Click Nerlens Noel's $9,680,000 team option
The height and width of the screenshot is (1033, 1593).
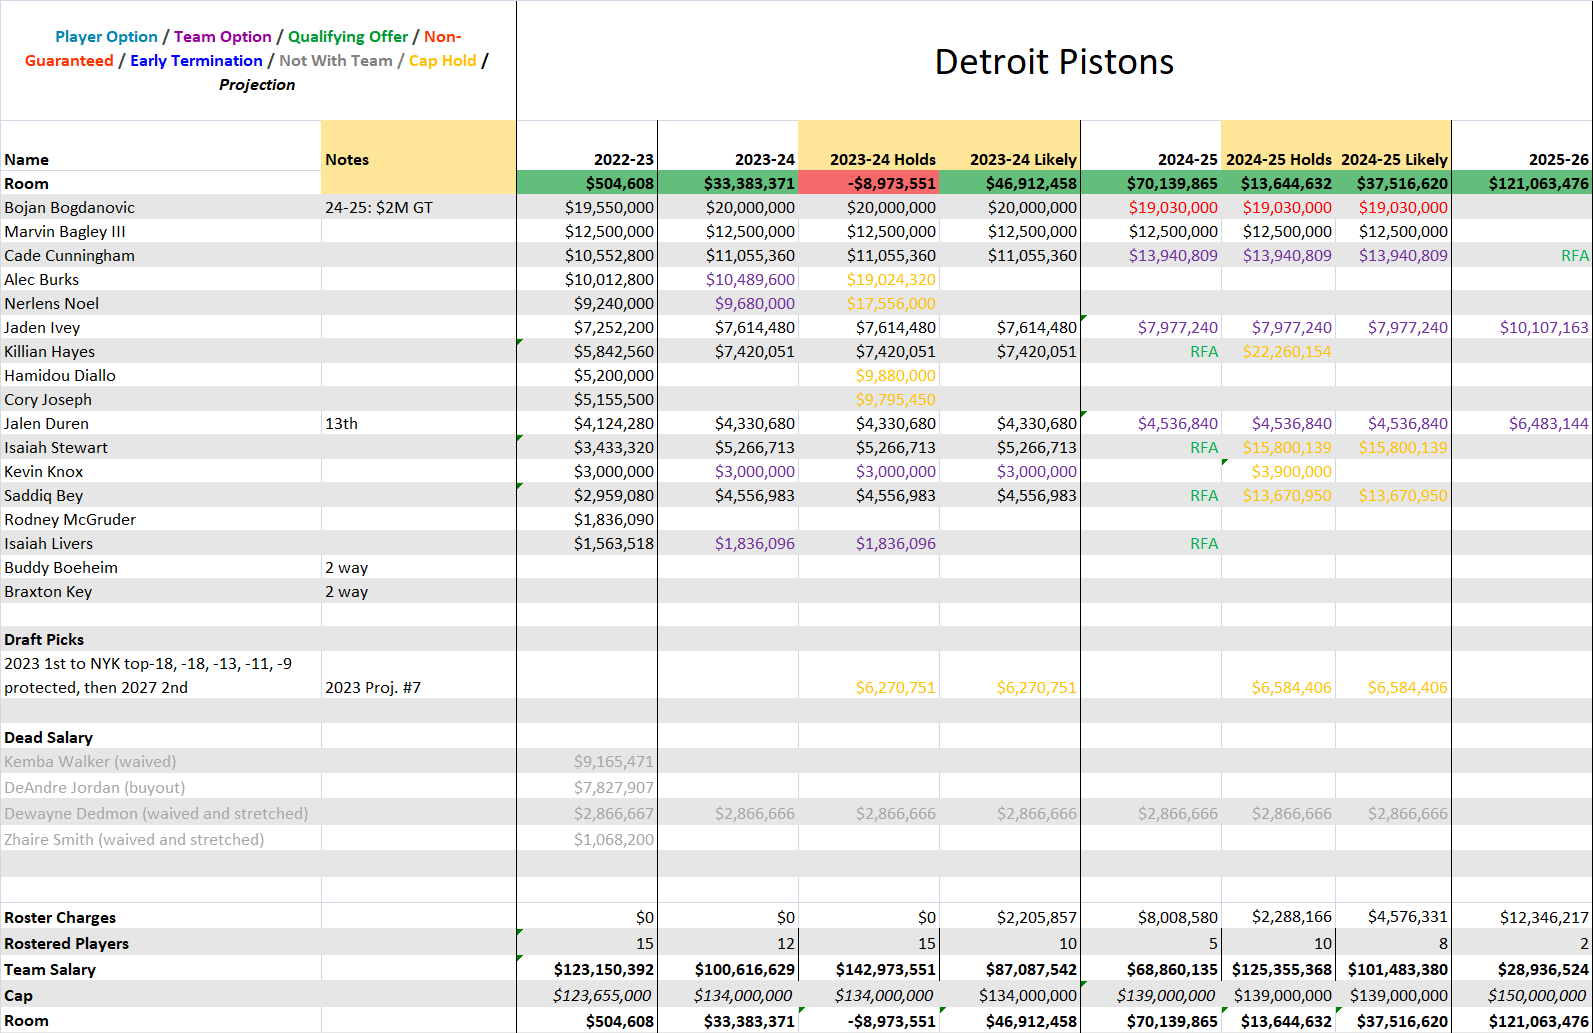(x=755, y=303)
